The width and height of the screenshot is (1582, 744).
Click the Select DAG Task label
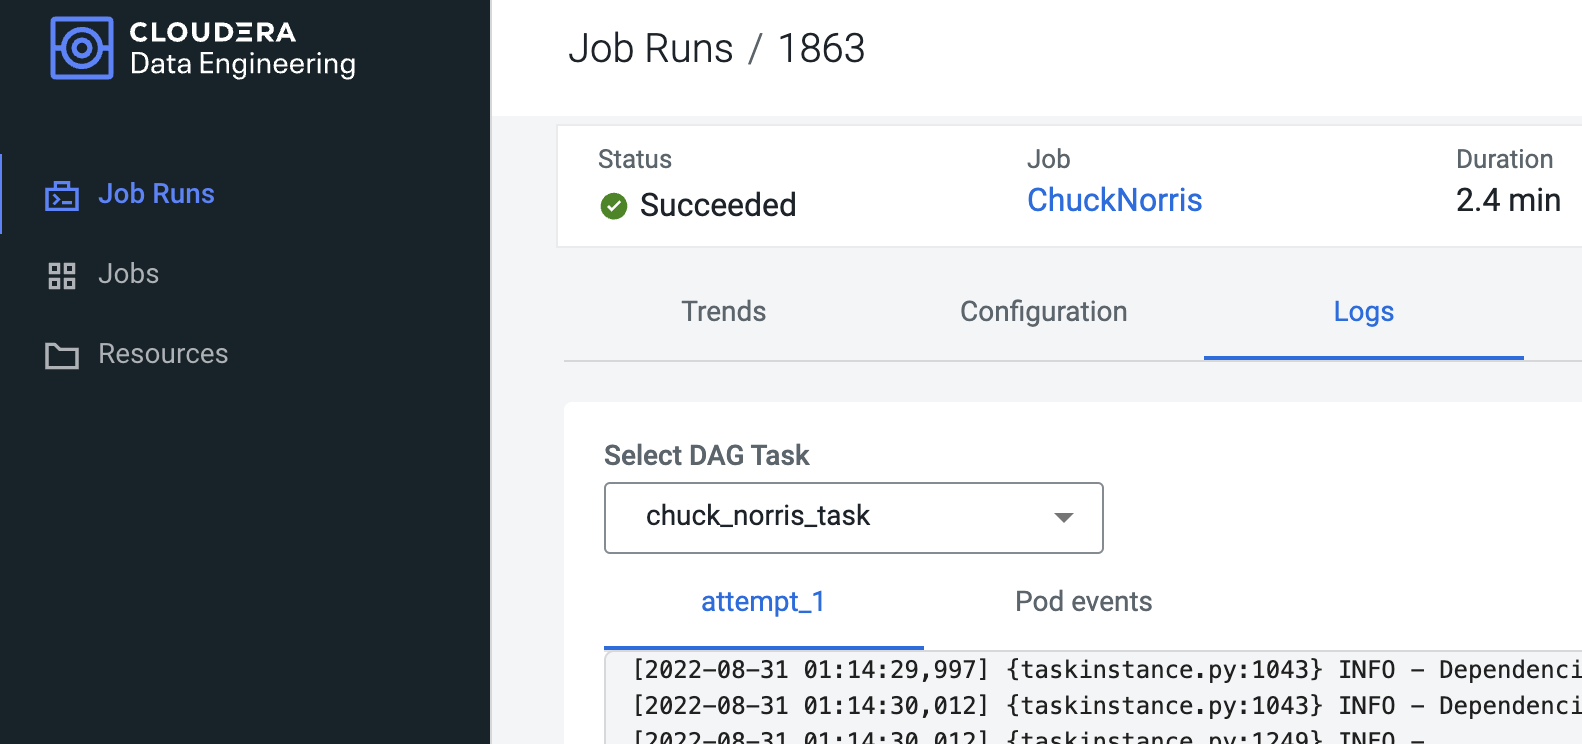707,456
